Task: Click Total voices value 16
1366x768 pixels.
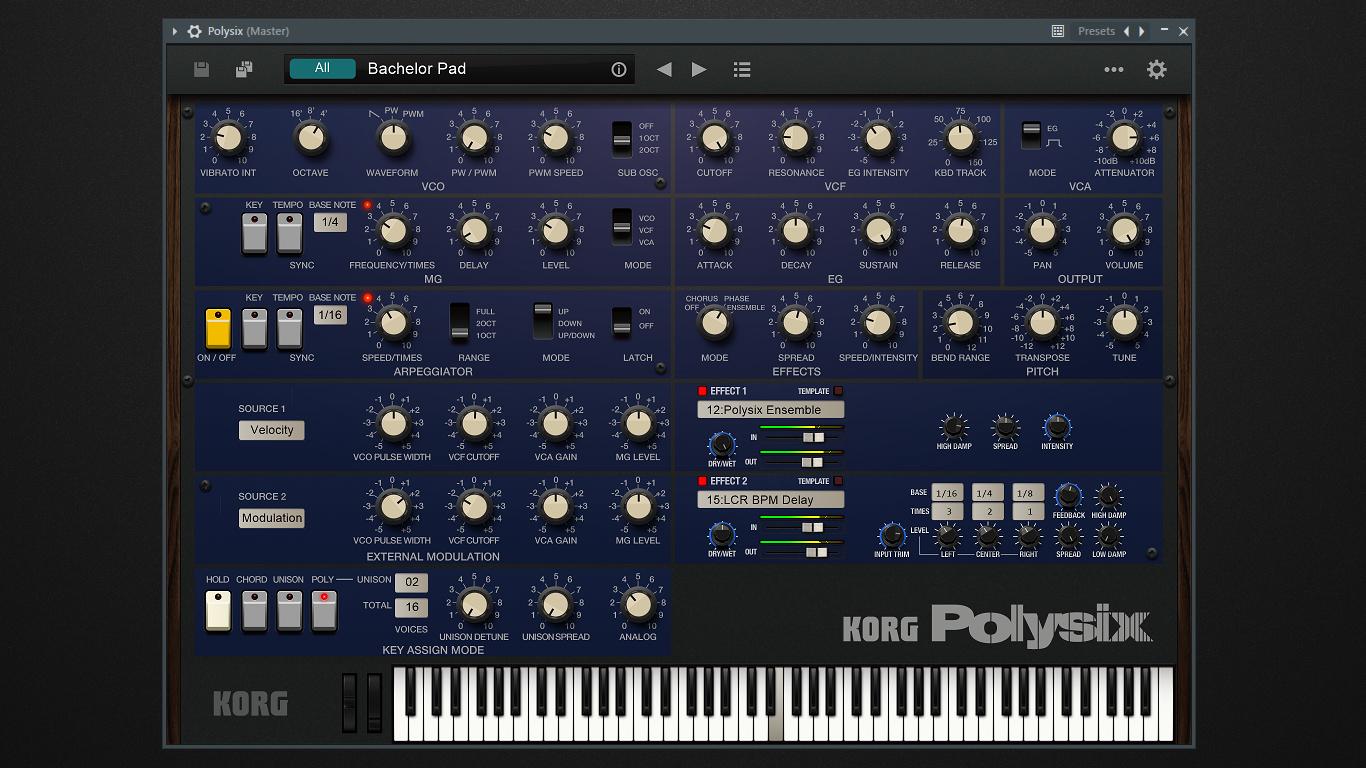Action: pos(411,607)
